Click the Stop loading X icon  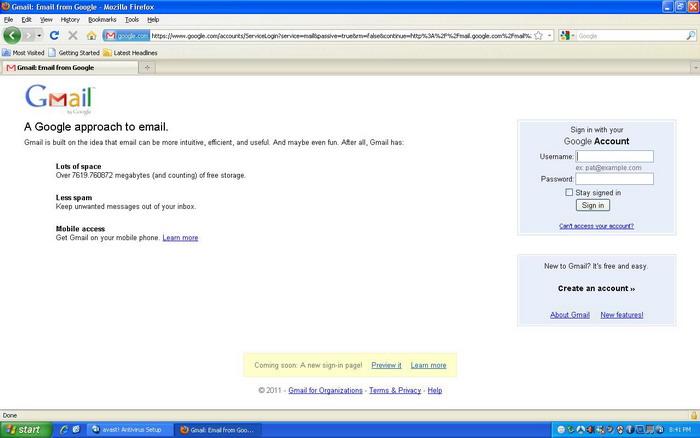pos(73,35)
